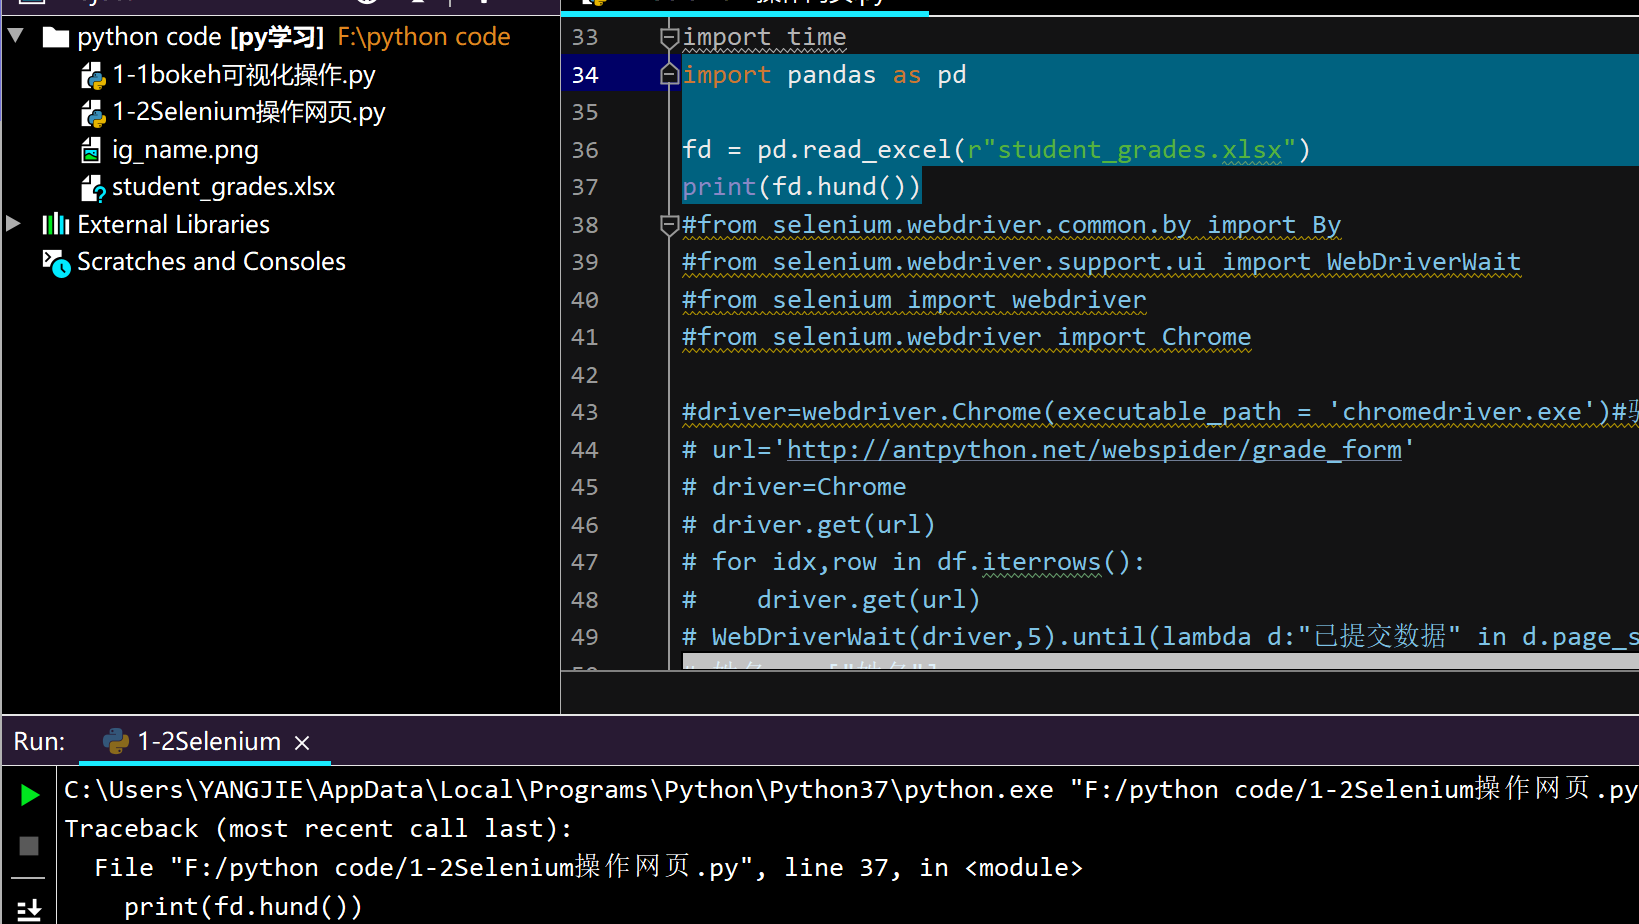The image size is (1639, 924).
Task: Click the ig_name.png image file icon
Action: pyautogui.click(x=91, y=151)
